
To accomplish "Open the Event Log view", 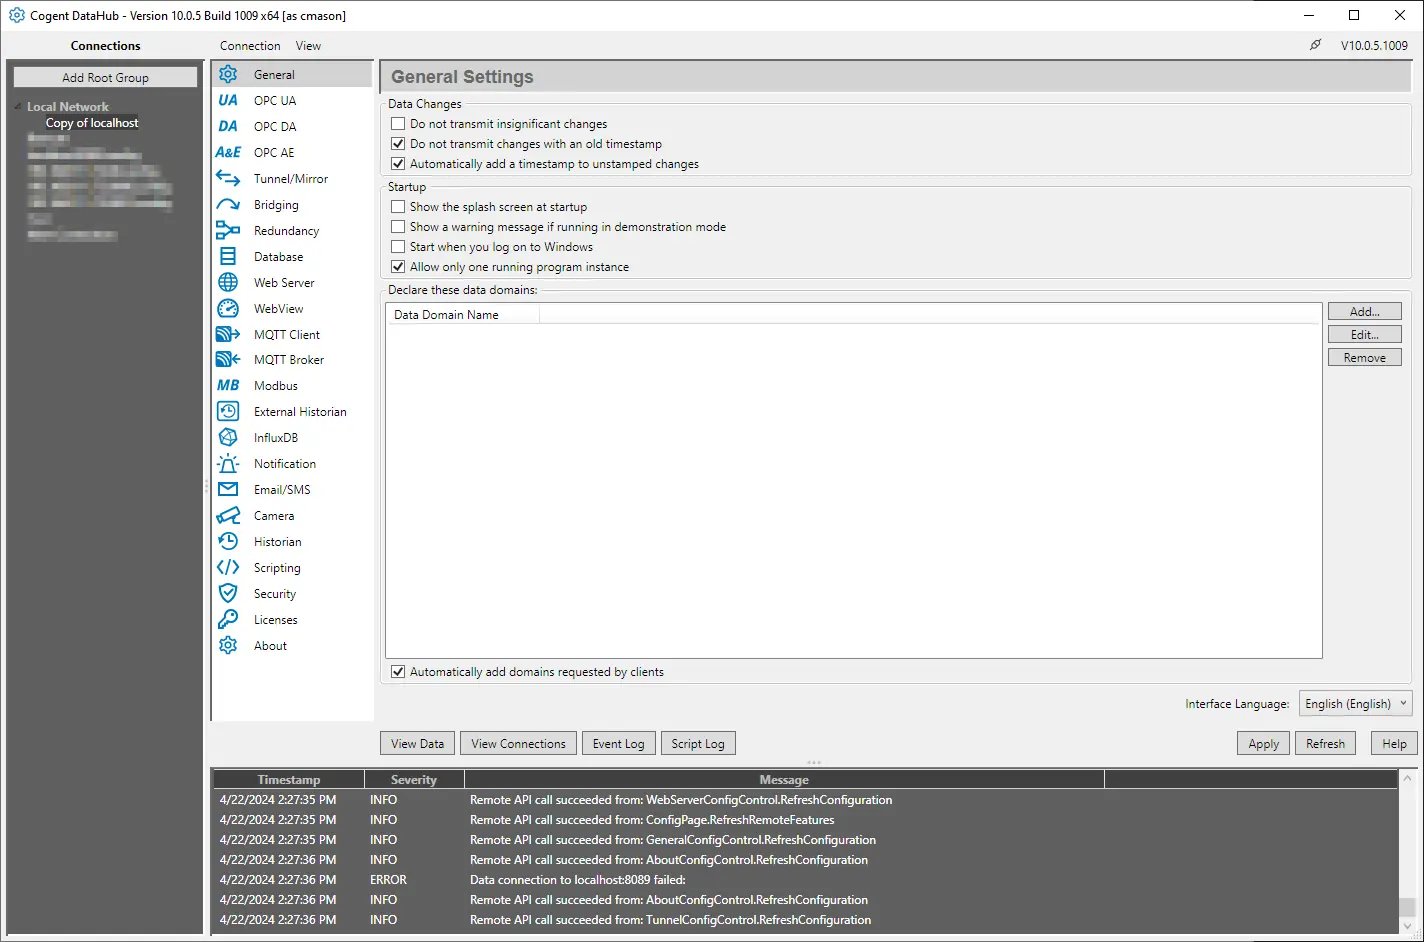I will 618,743.
